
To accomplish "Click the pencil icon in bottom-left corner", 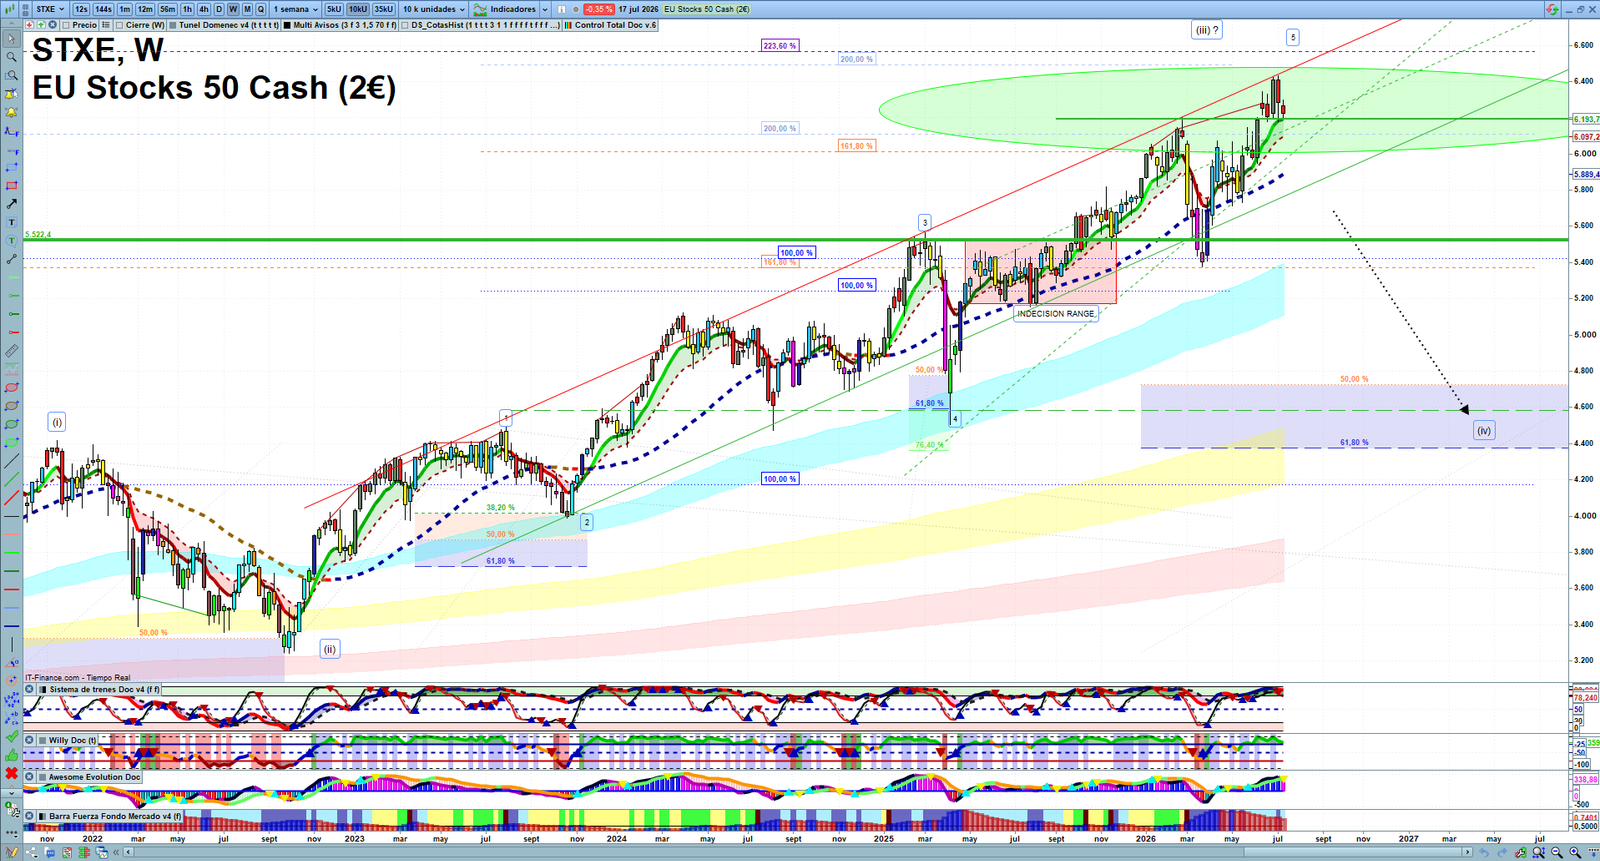I will pos(12,852).
